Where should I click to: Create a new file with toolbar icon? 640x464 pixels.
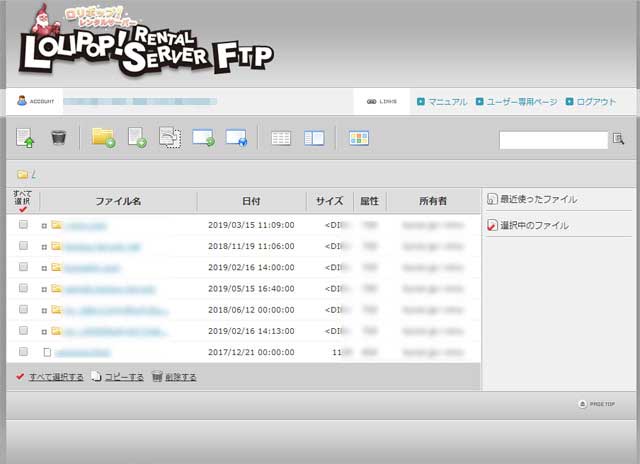point(137,138)
